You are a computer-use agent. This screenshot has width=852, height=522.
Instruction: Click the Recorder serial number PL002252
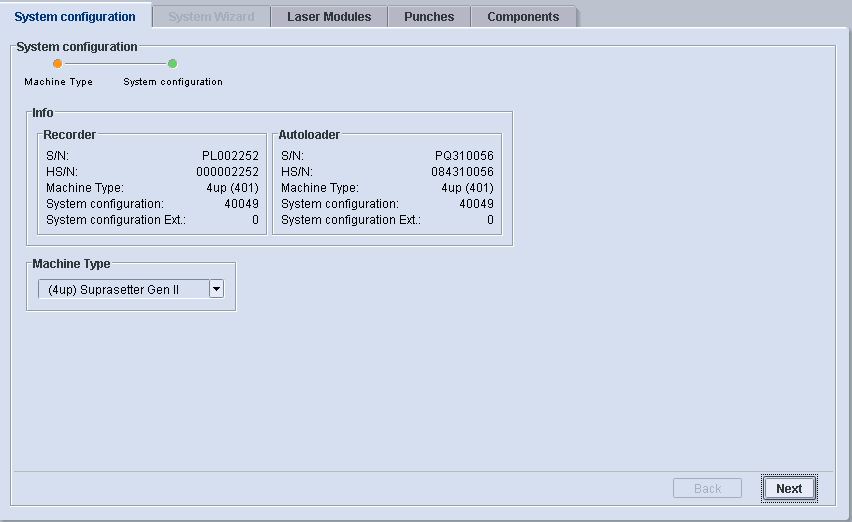pos(230,156)
